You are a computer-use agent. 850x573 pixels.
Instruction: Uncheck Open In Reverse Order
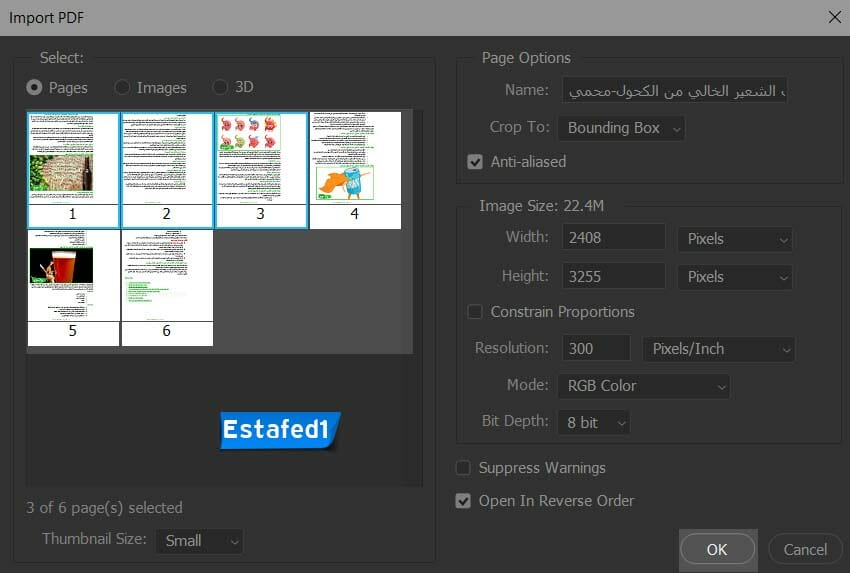click(463, 501)
